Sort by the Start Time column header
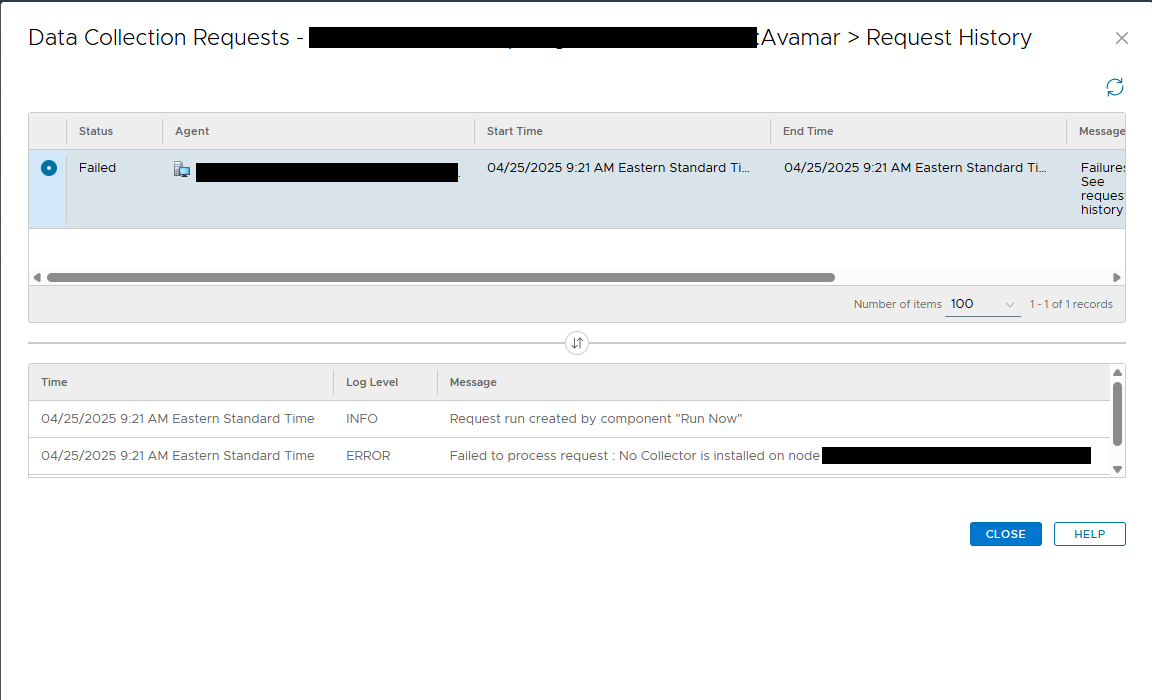This screenshot has height=700, width=1152. click(x=514, y=131)
